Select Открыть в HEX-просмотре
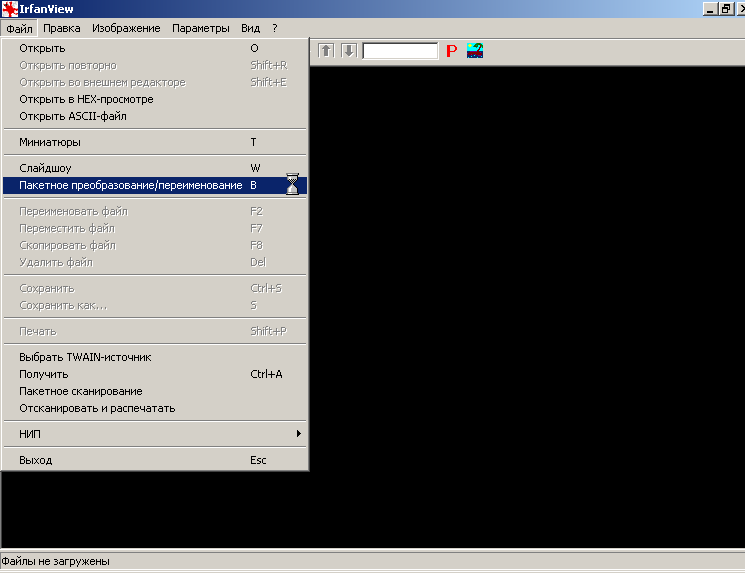The image size is (745, 573). coord(155,99)
